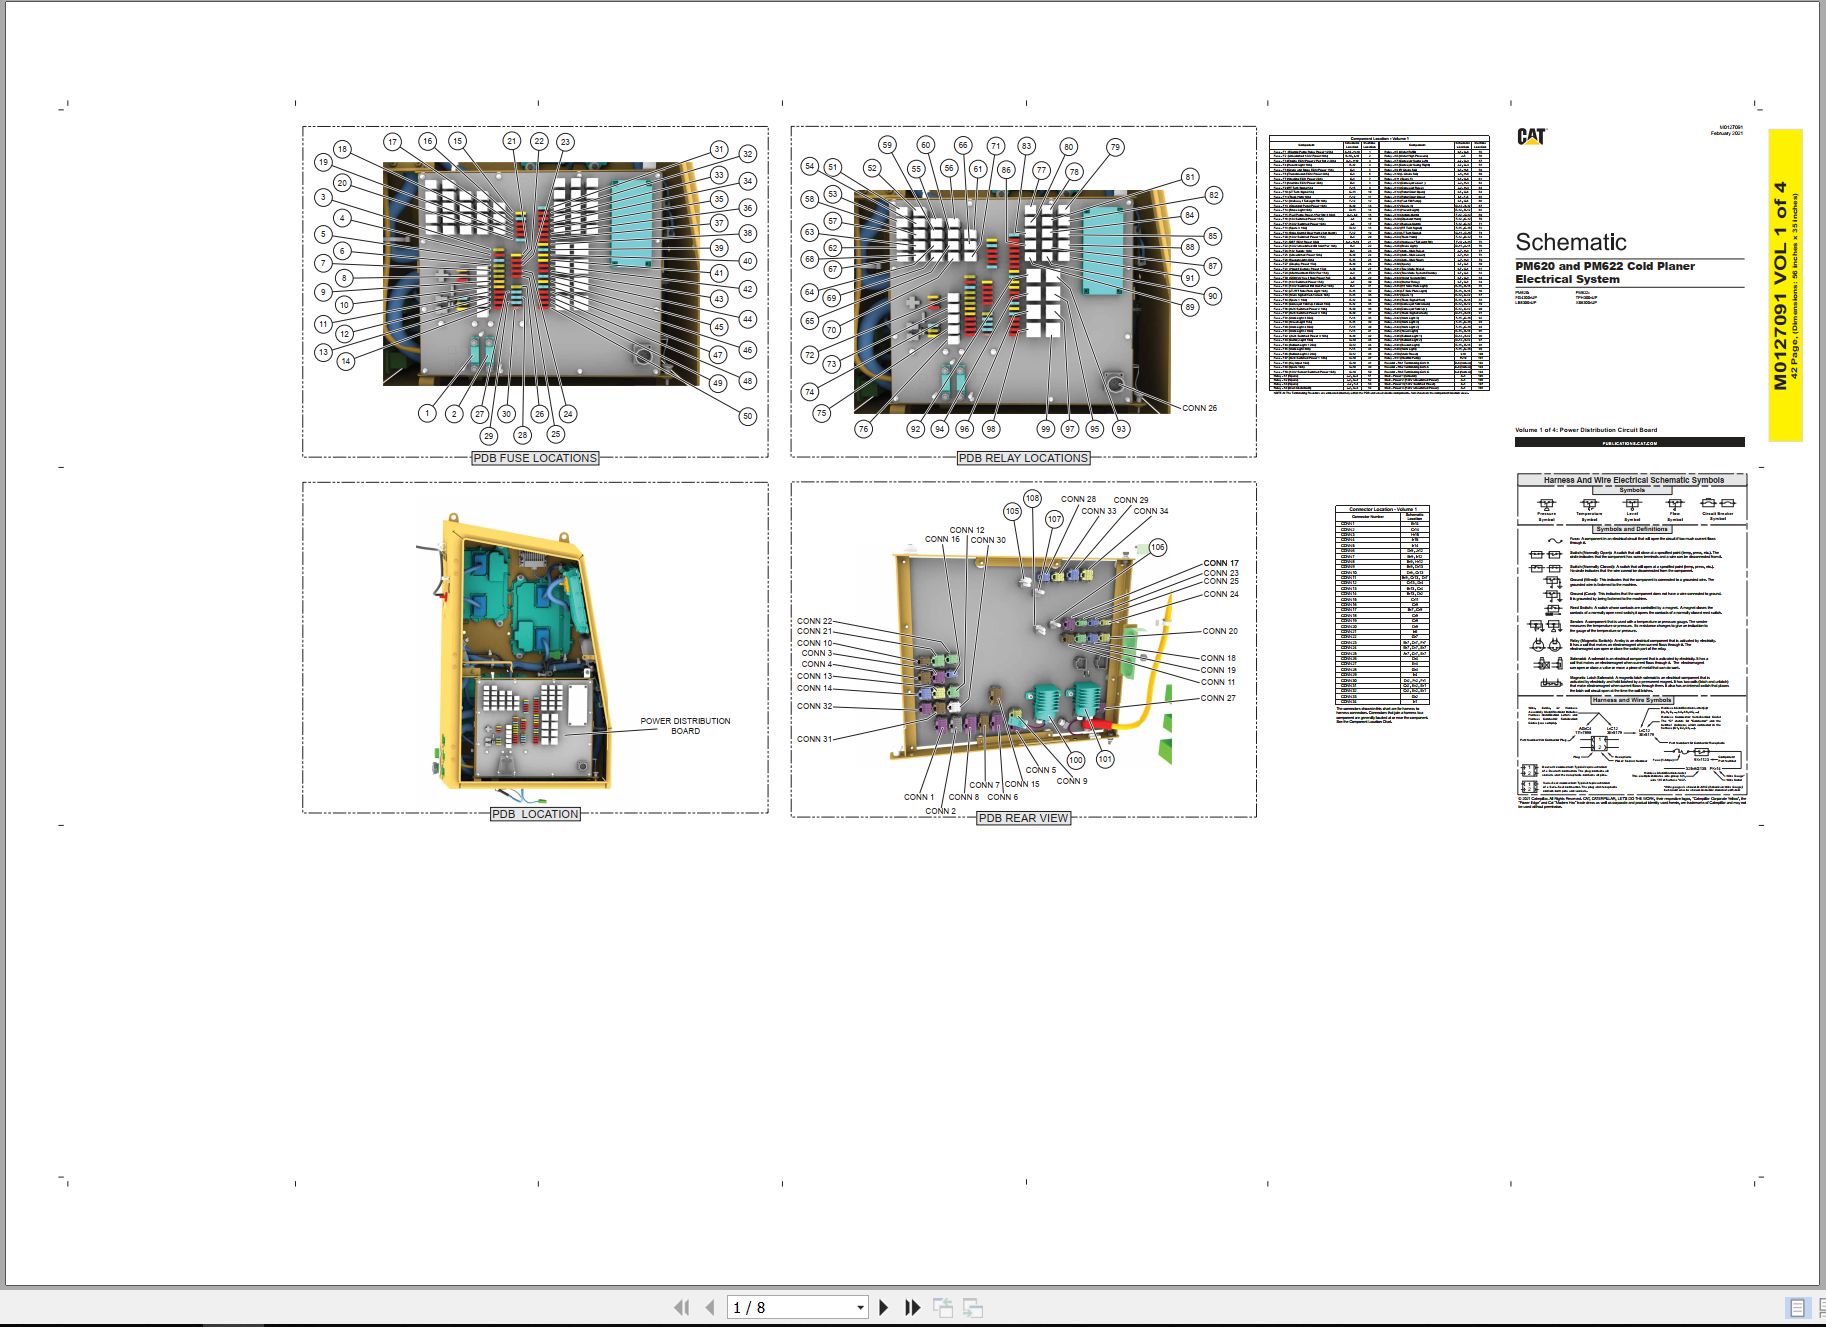Go to the next page
Viewport: 1826px width, 1327px height.
click(884, 1307)
